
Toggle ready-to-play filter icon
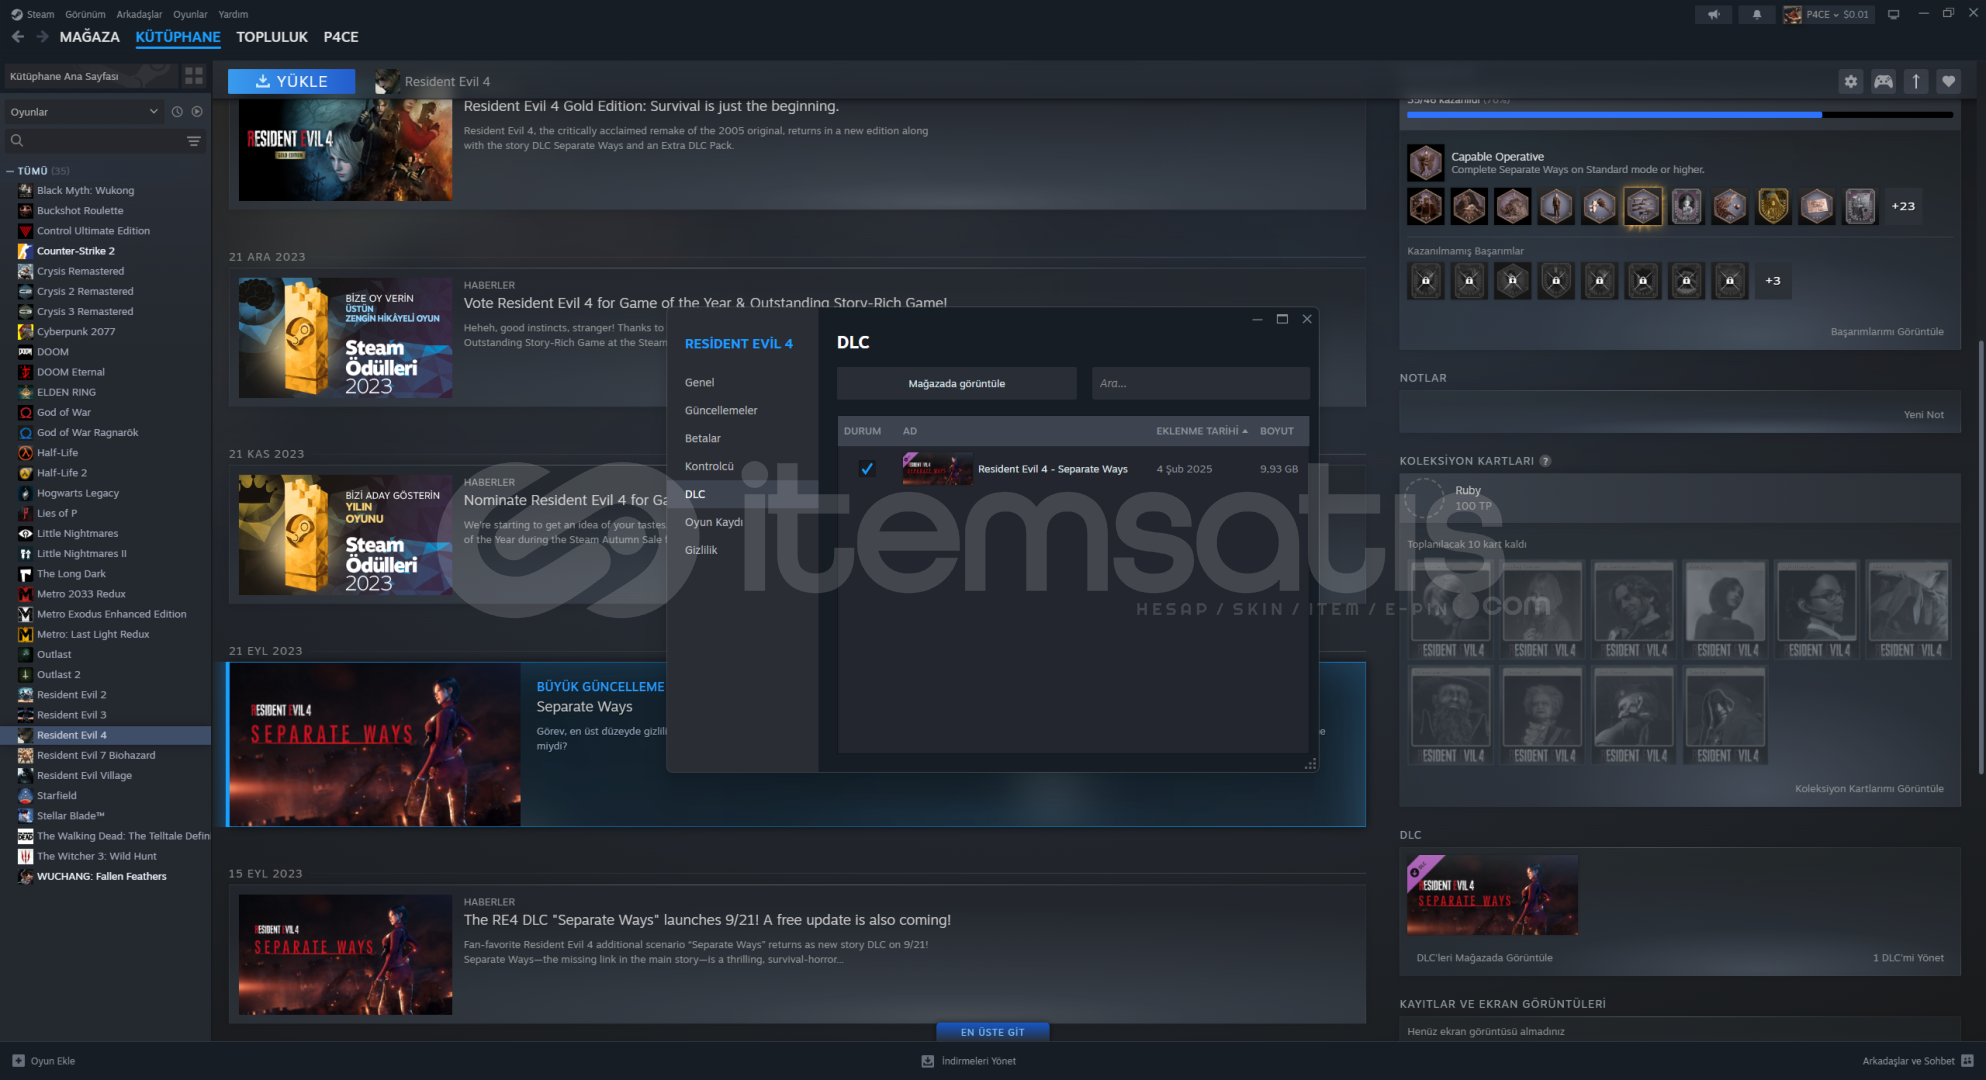(197, 112)
